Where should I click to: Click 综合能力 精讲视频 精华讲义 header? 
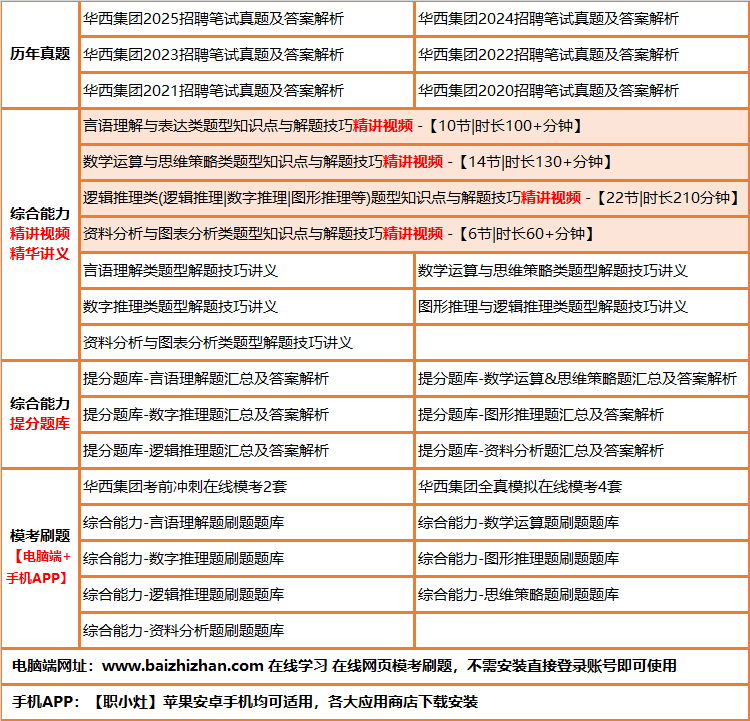[40, 234]
